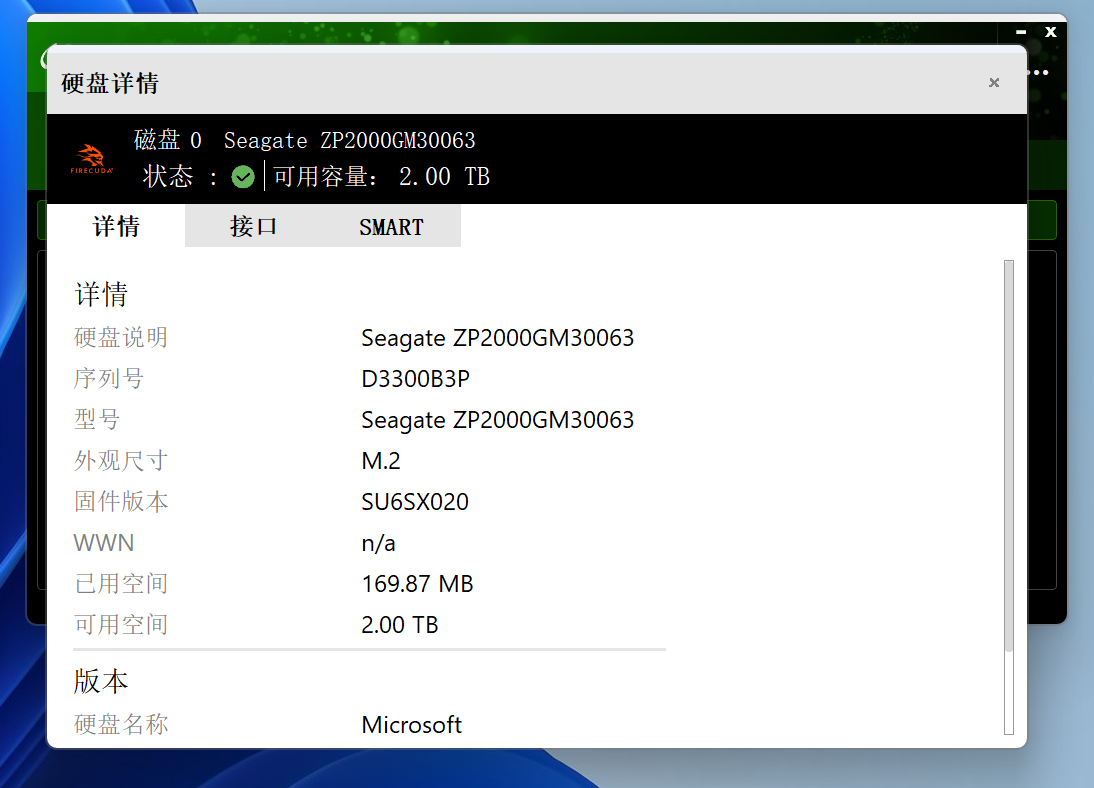Select the 硬盘说明 value Seagate ZP2000GM30063
The height and width of the screenshot is (788, 1094).
(x=497, y=338)
